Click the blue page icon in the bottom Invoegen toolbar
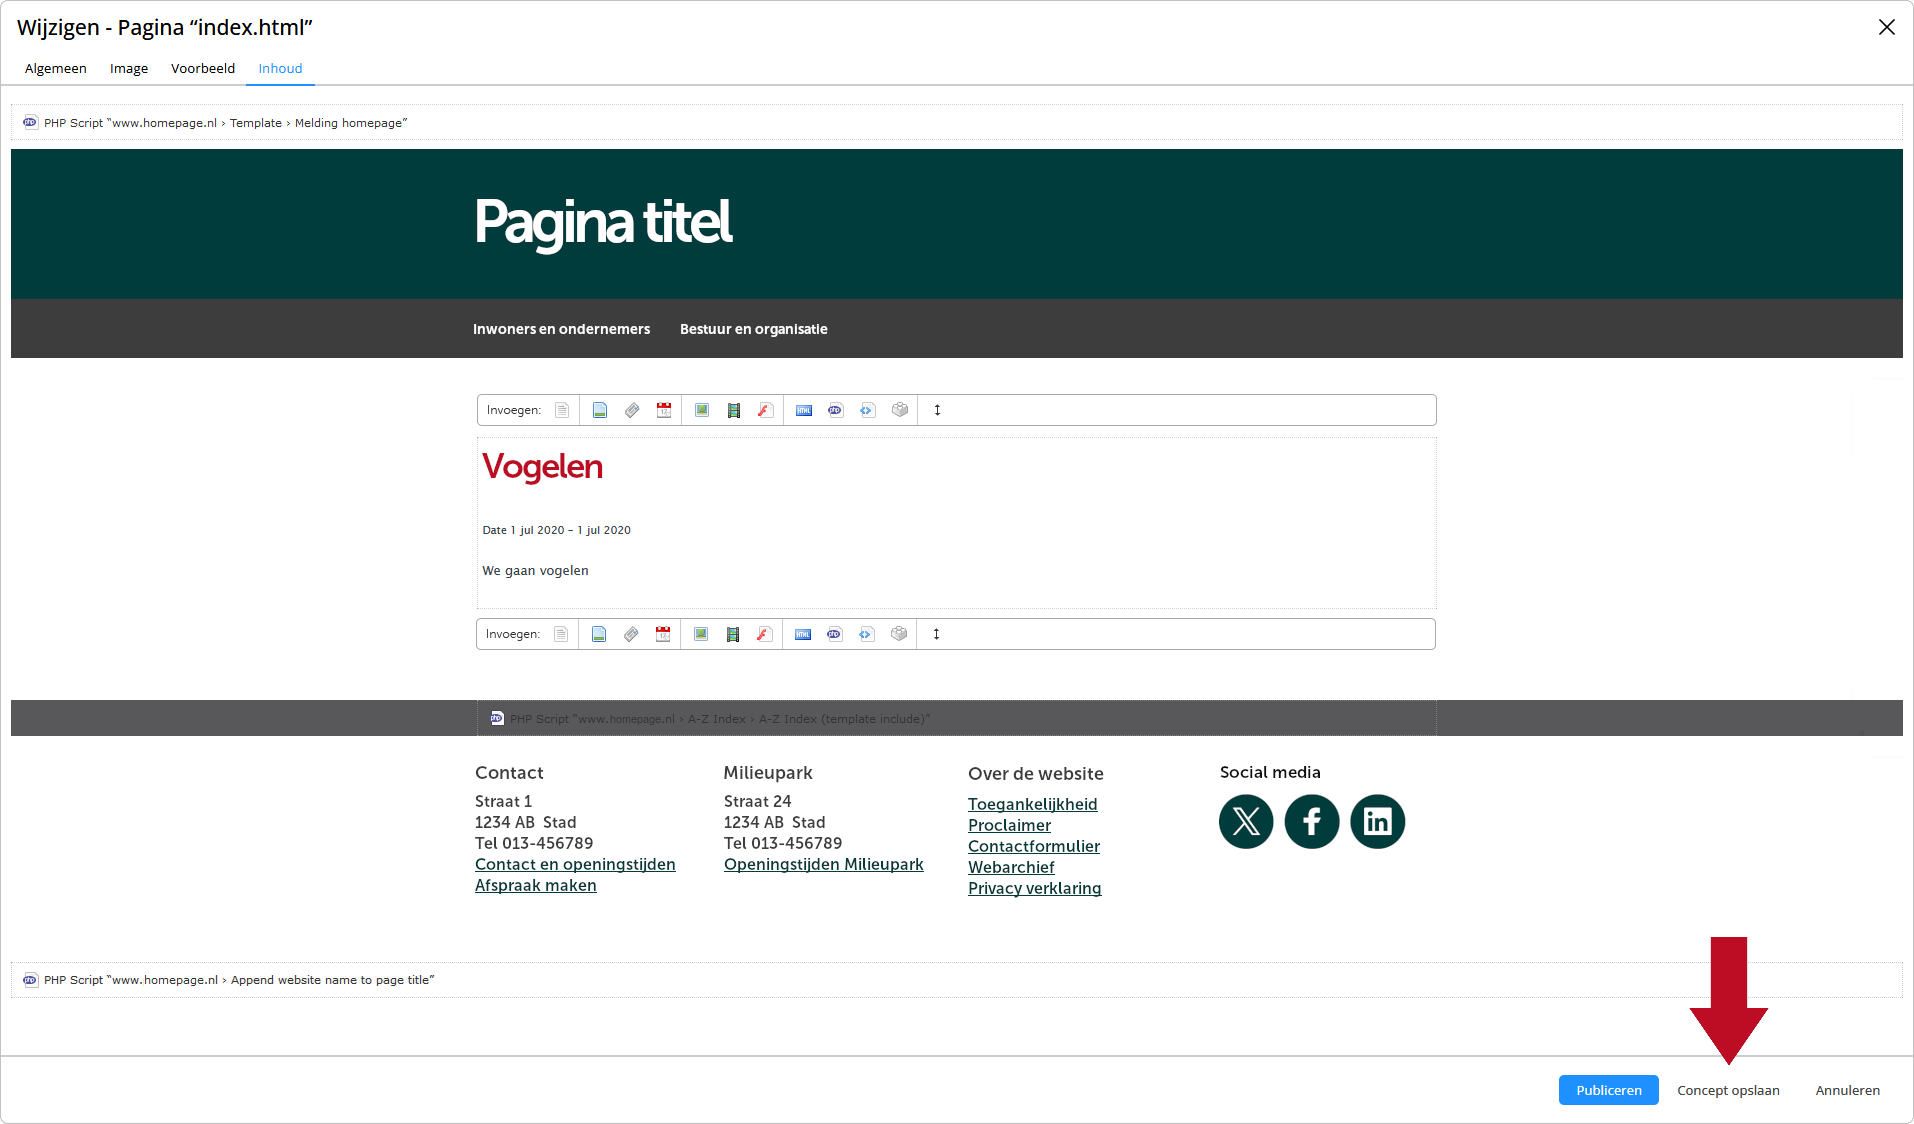Screen dimensions: 1914x1124 tap(599, 634)
